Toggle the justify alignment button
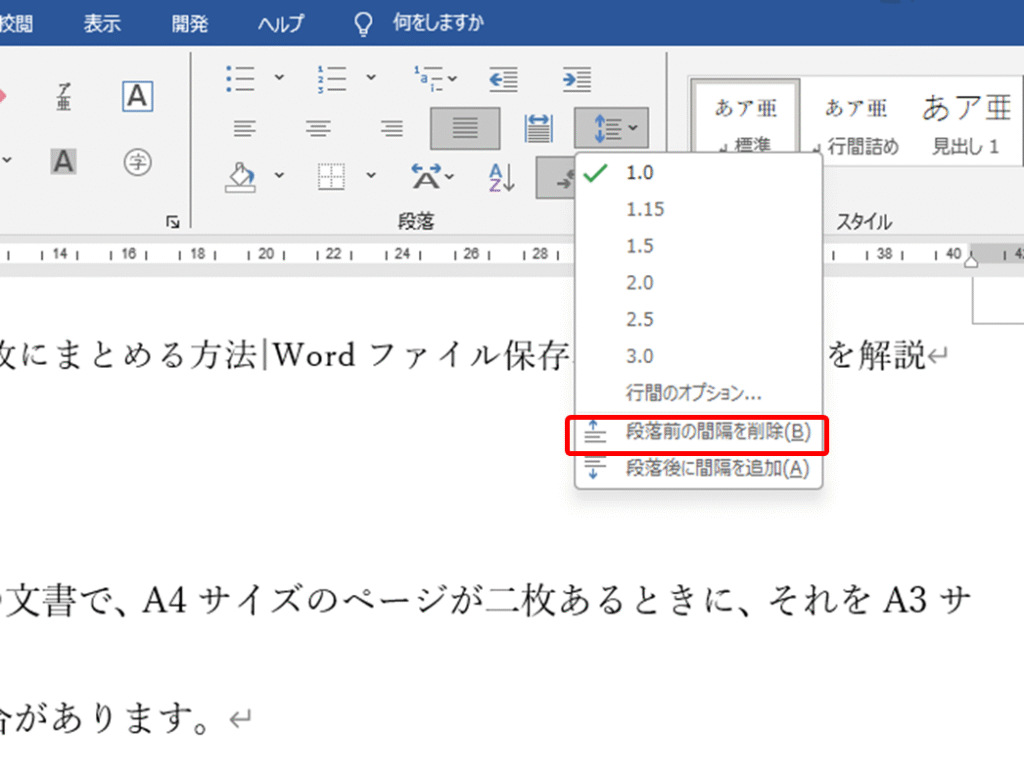This screenshot has width=1024, height=776. [465, 128]
